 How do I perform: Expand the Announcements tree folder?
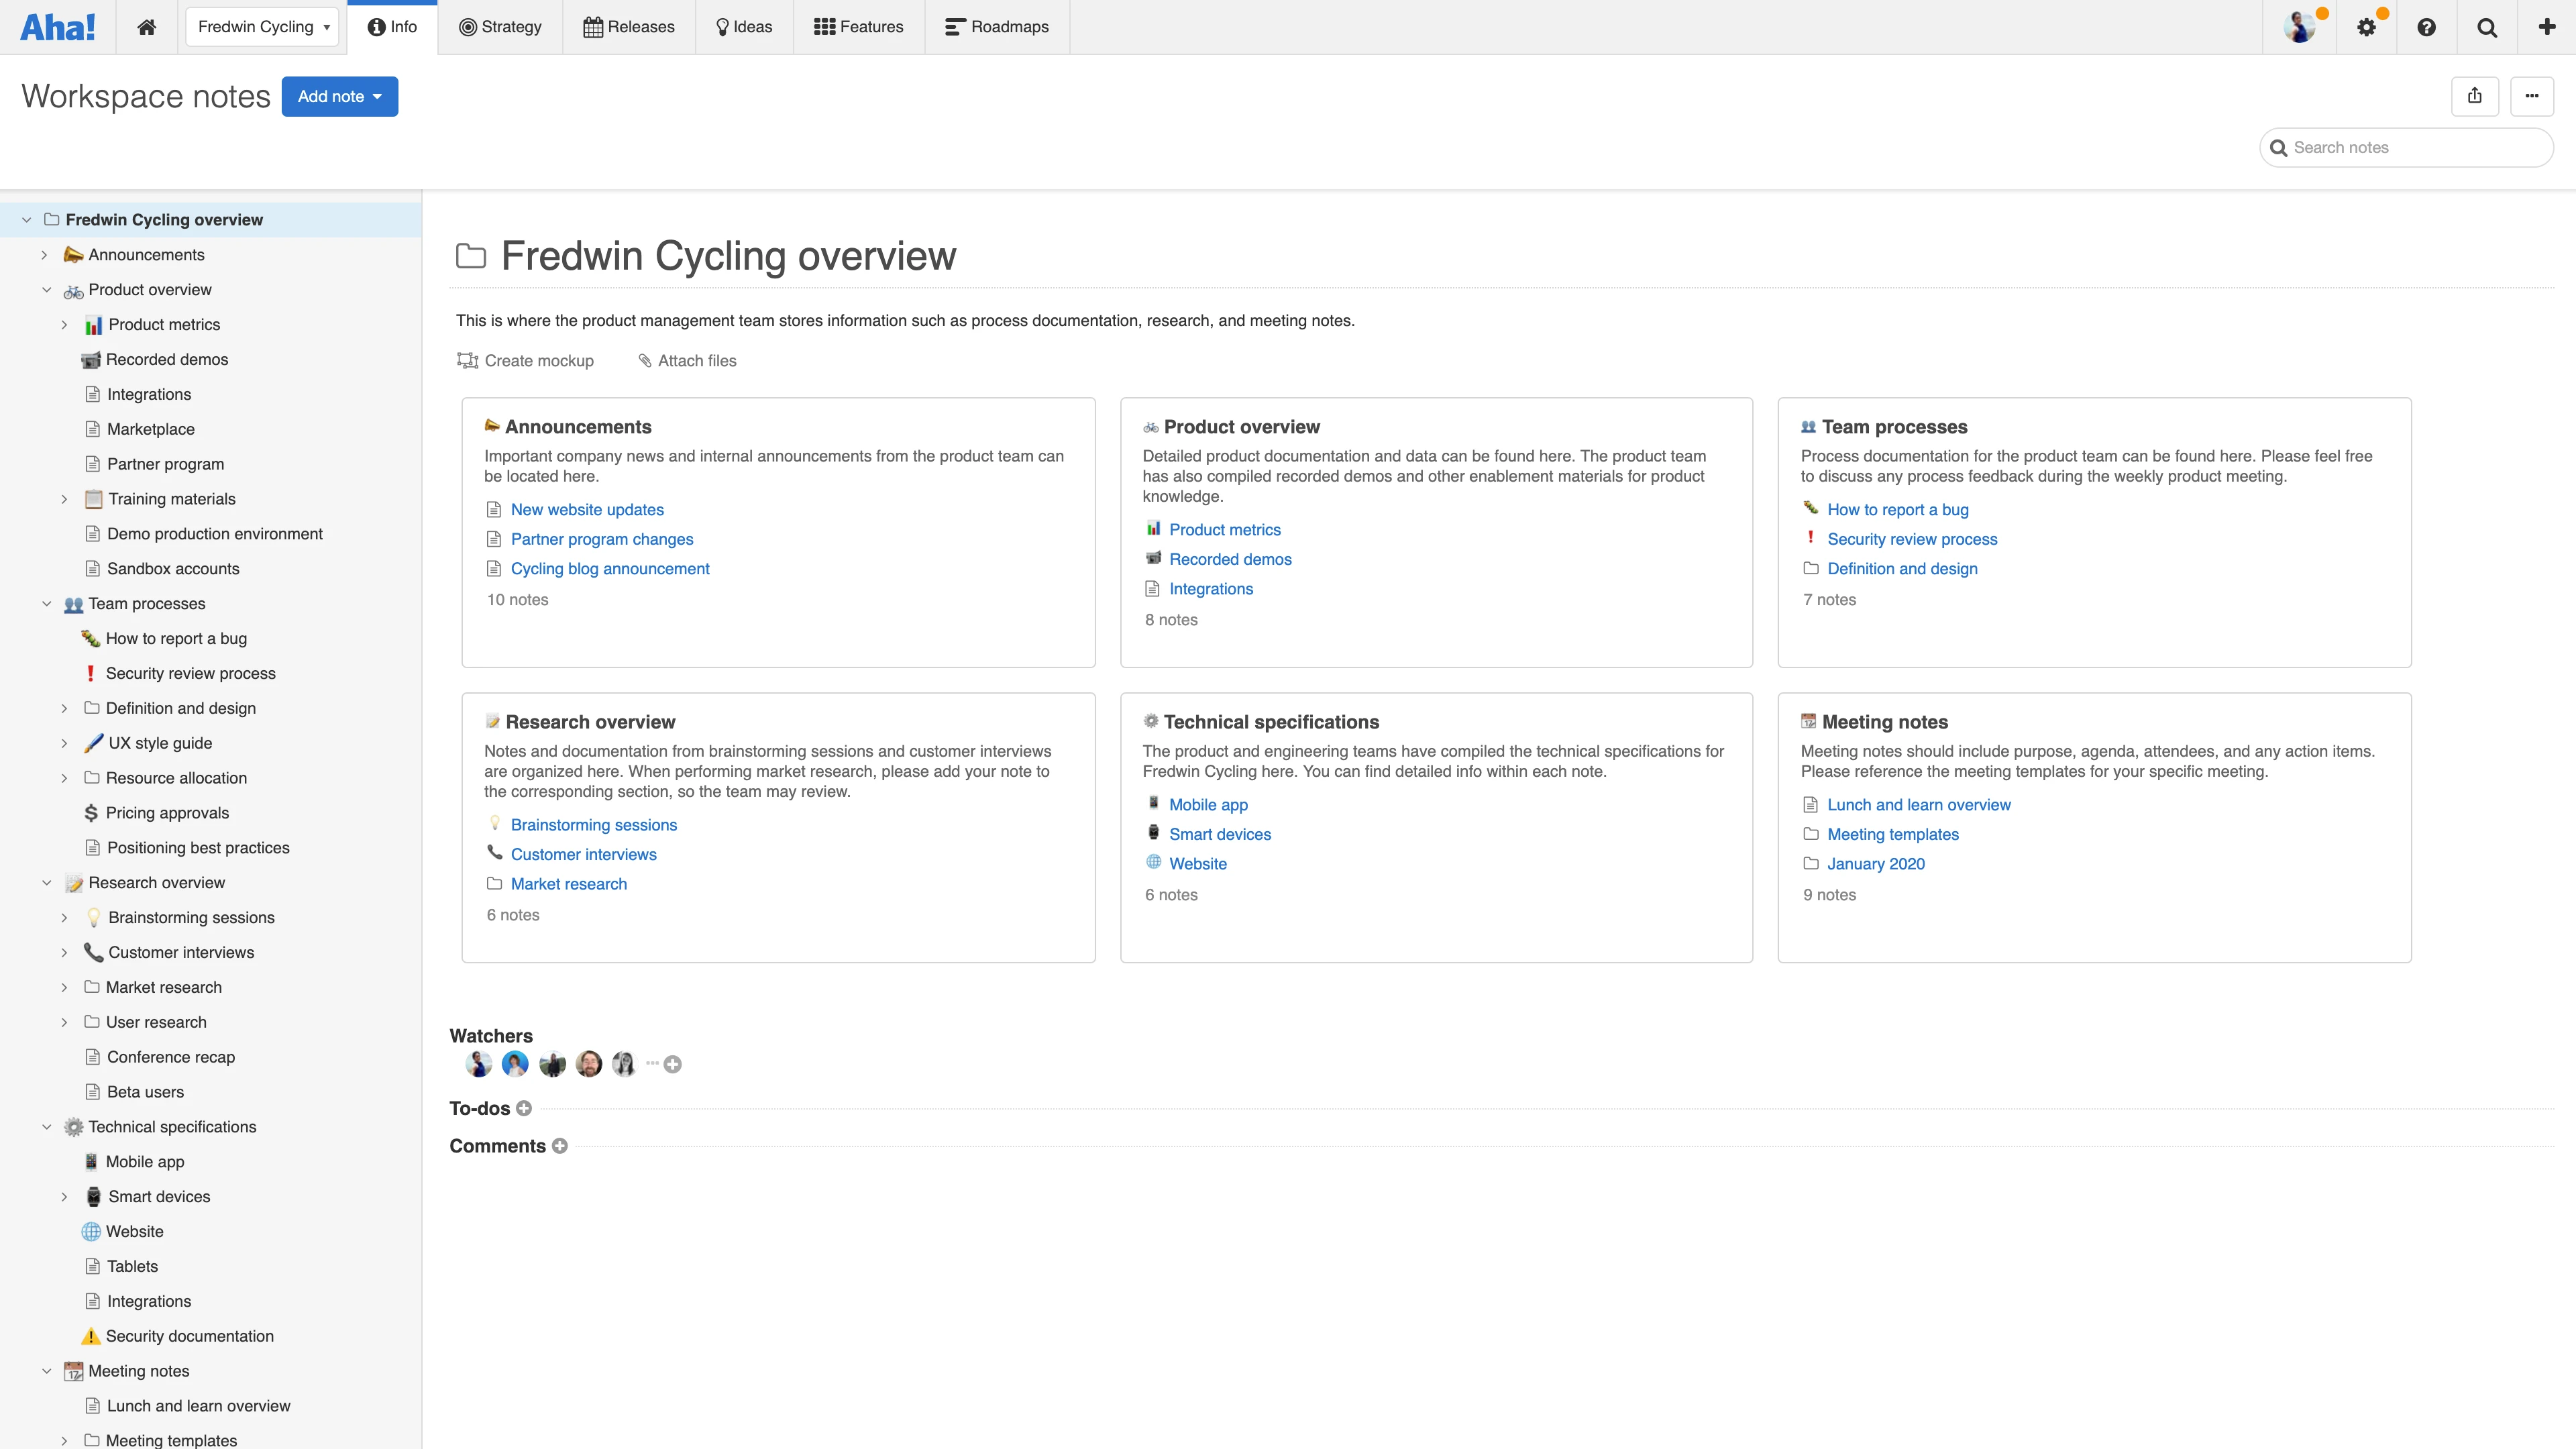44,255
